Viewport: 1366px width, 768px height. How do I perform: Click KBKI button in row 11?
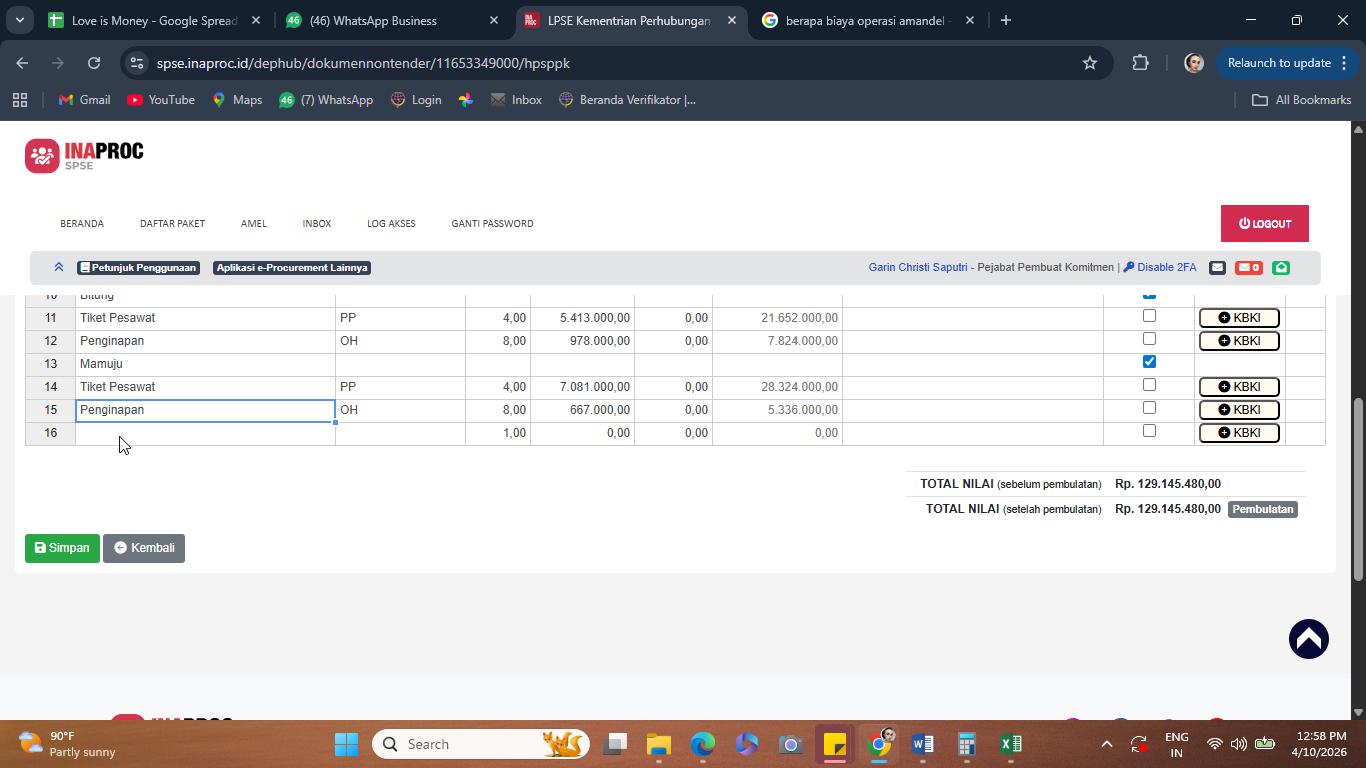point(1239,318)
